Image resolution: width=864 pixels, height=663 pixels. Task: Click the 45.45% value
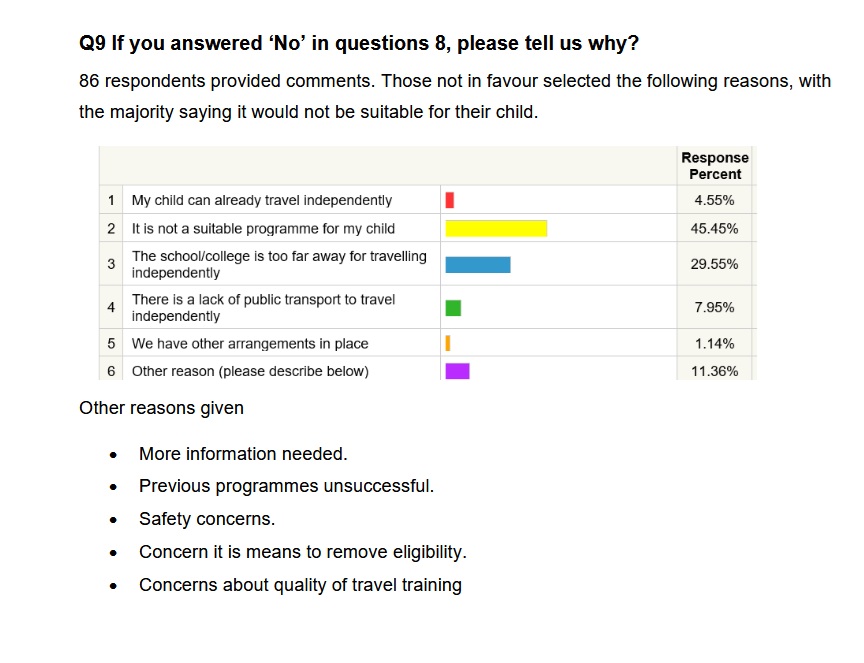pos(714,228)
